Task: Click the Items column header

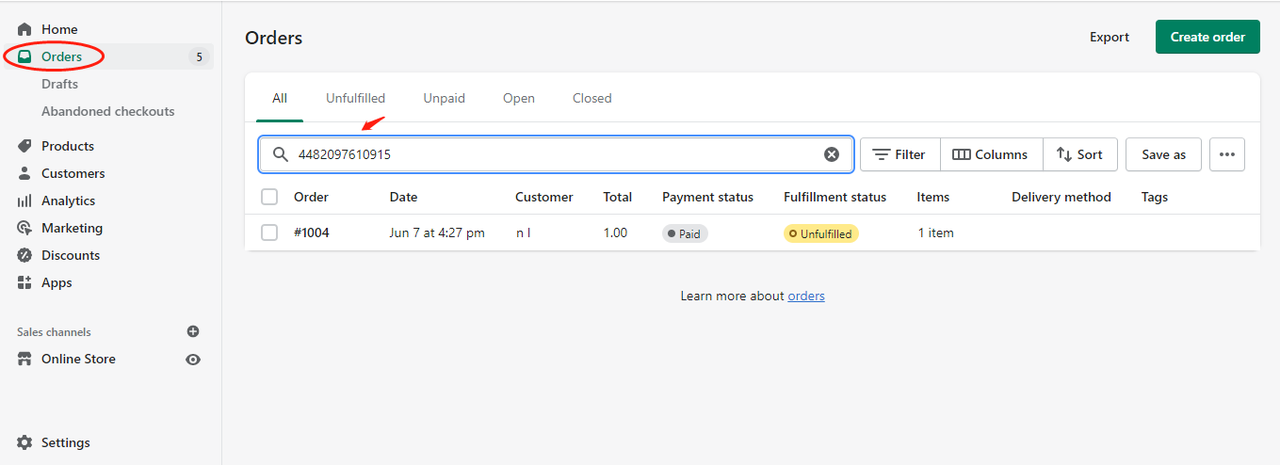Action: (x=933, y=197)
